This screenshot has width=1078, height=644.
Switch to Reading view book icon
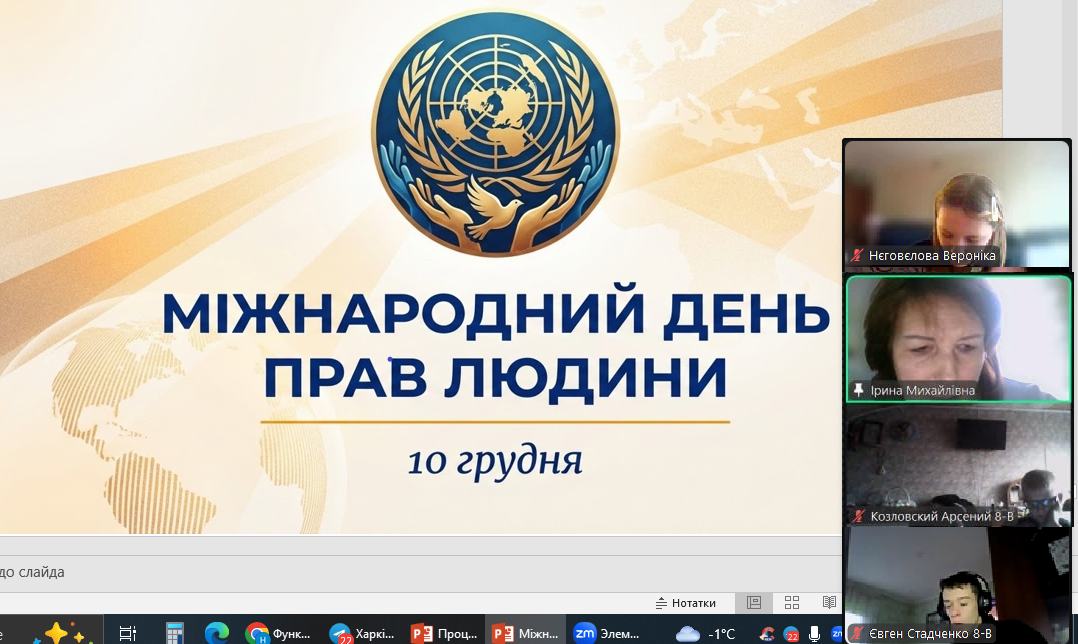(x=829, y=603)
